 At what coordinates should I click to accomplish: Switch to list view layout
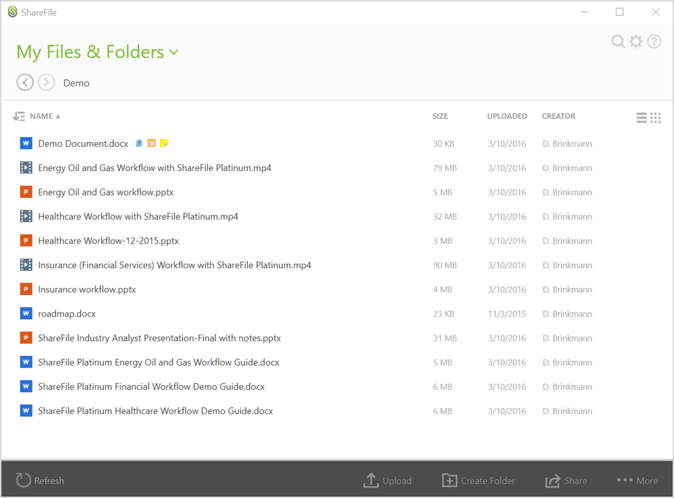641,117
